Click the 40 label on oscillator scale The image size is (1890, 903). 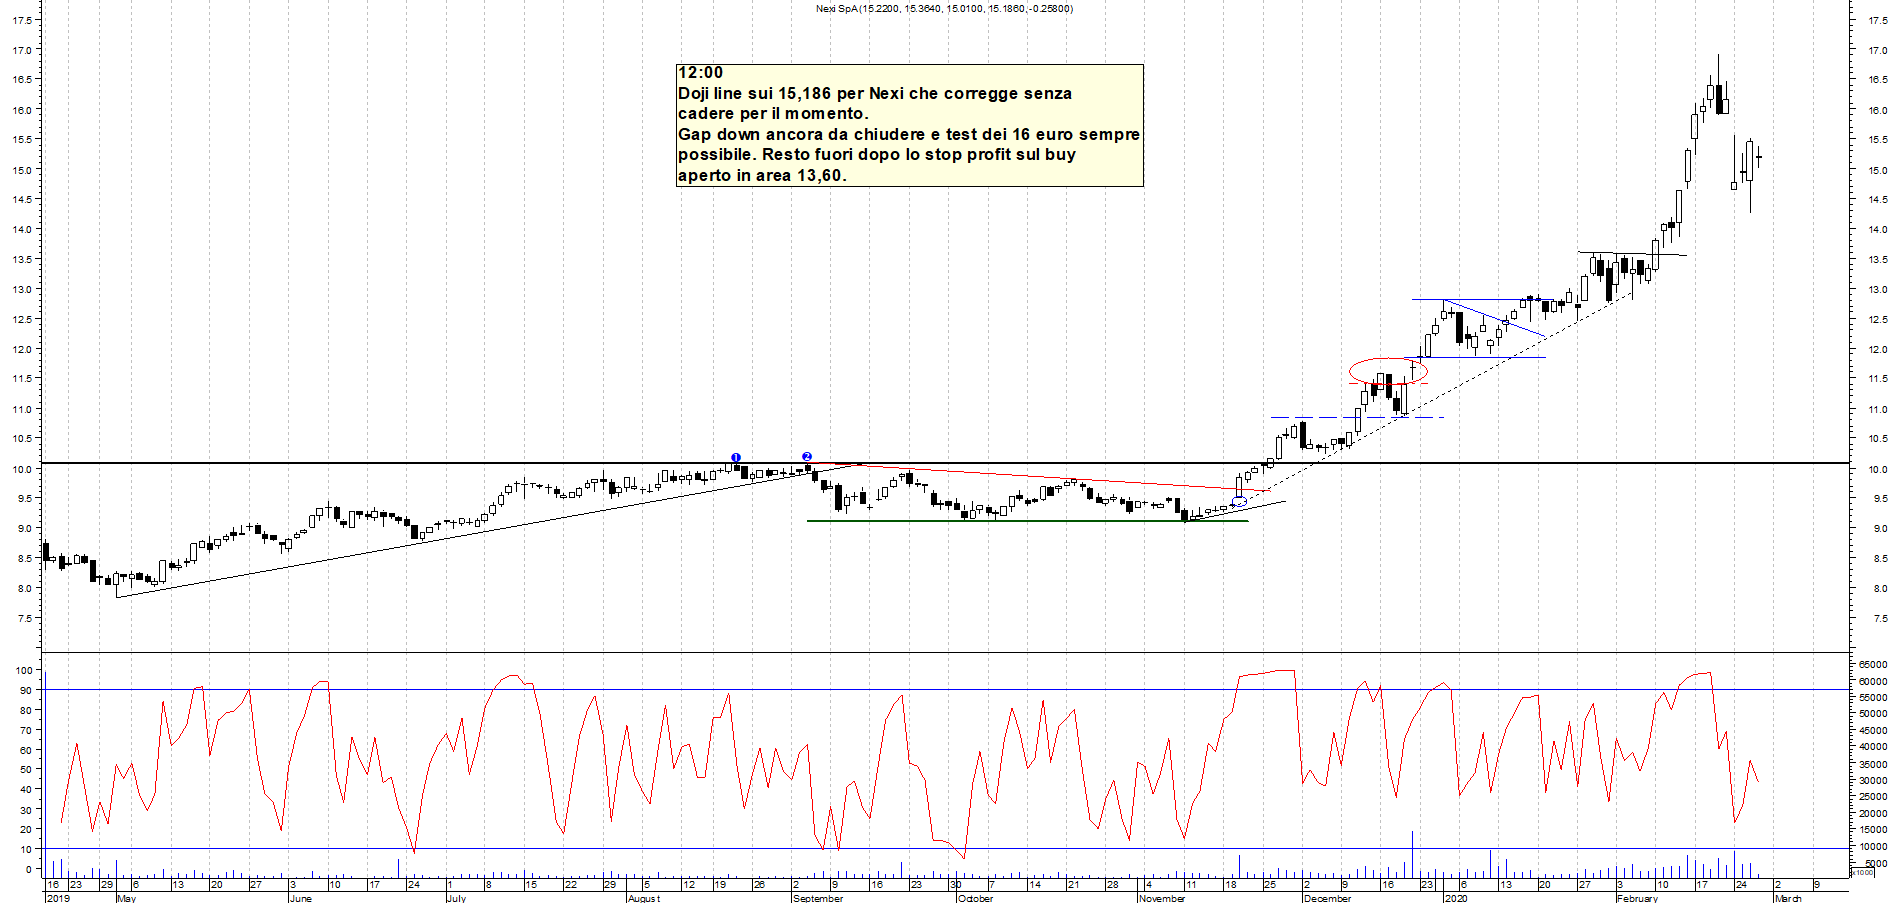pyautogui.click(x=27, y=789)
